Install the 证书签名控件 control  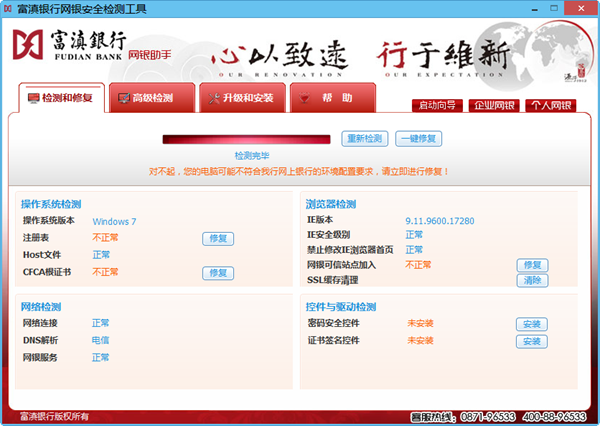pos(532,341)
